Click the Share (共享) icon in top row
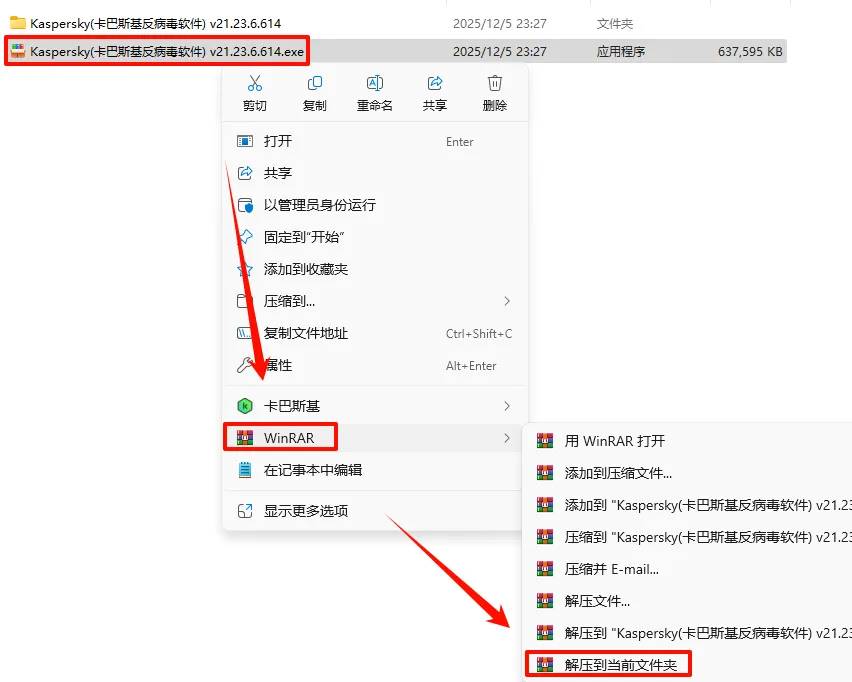This screenshot has height=682, width=852. point(435,83)
